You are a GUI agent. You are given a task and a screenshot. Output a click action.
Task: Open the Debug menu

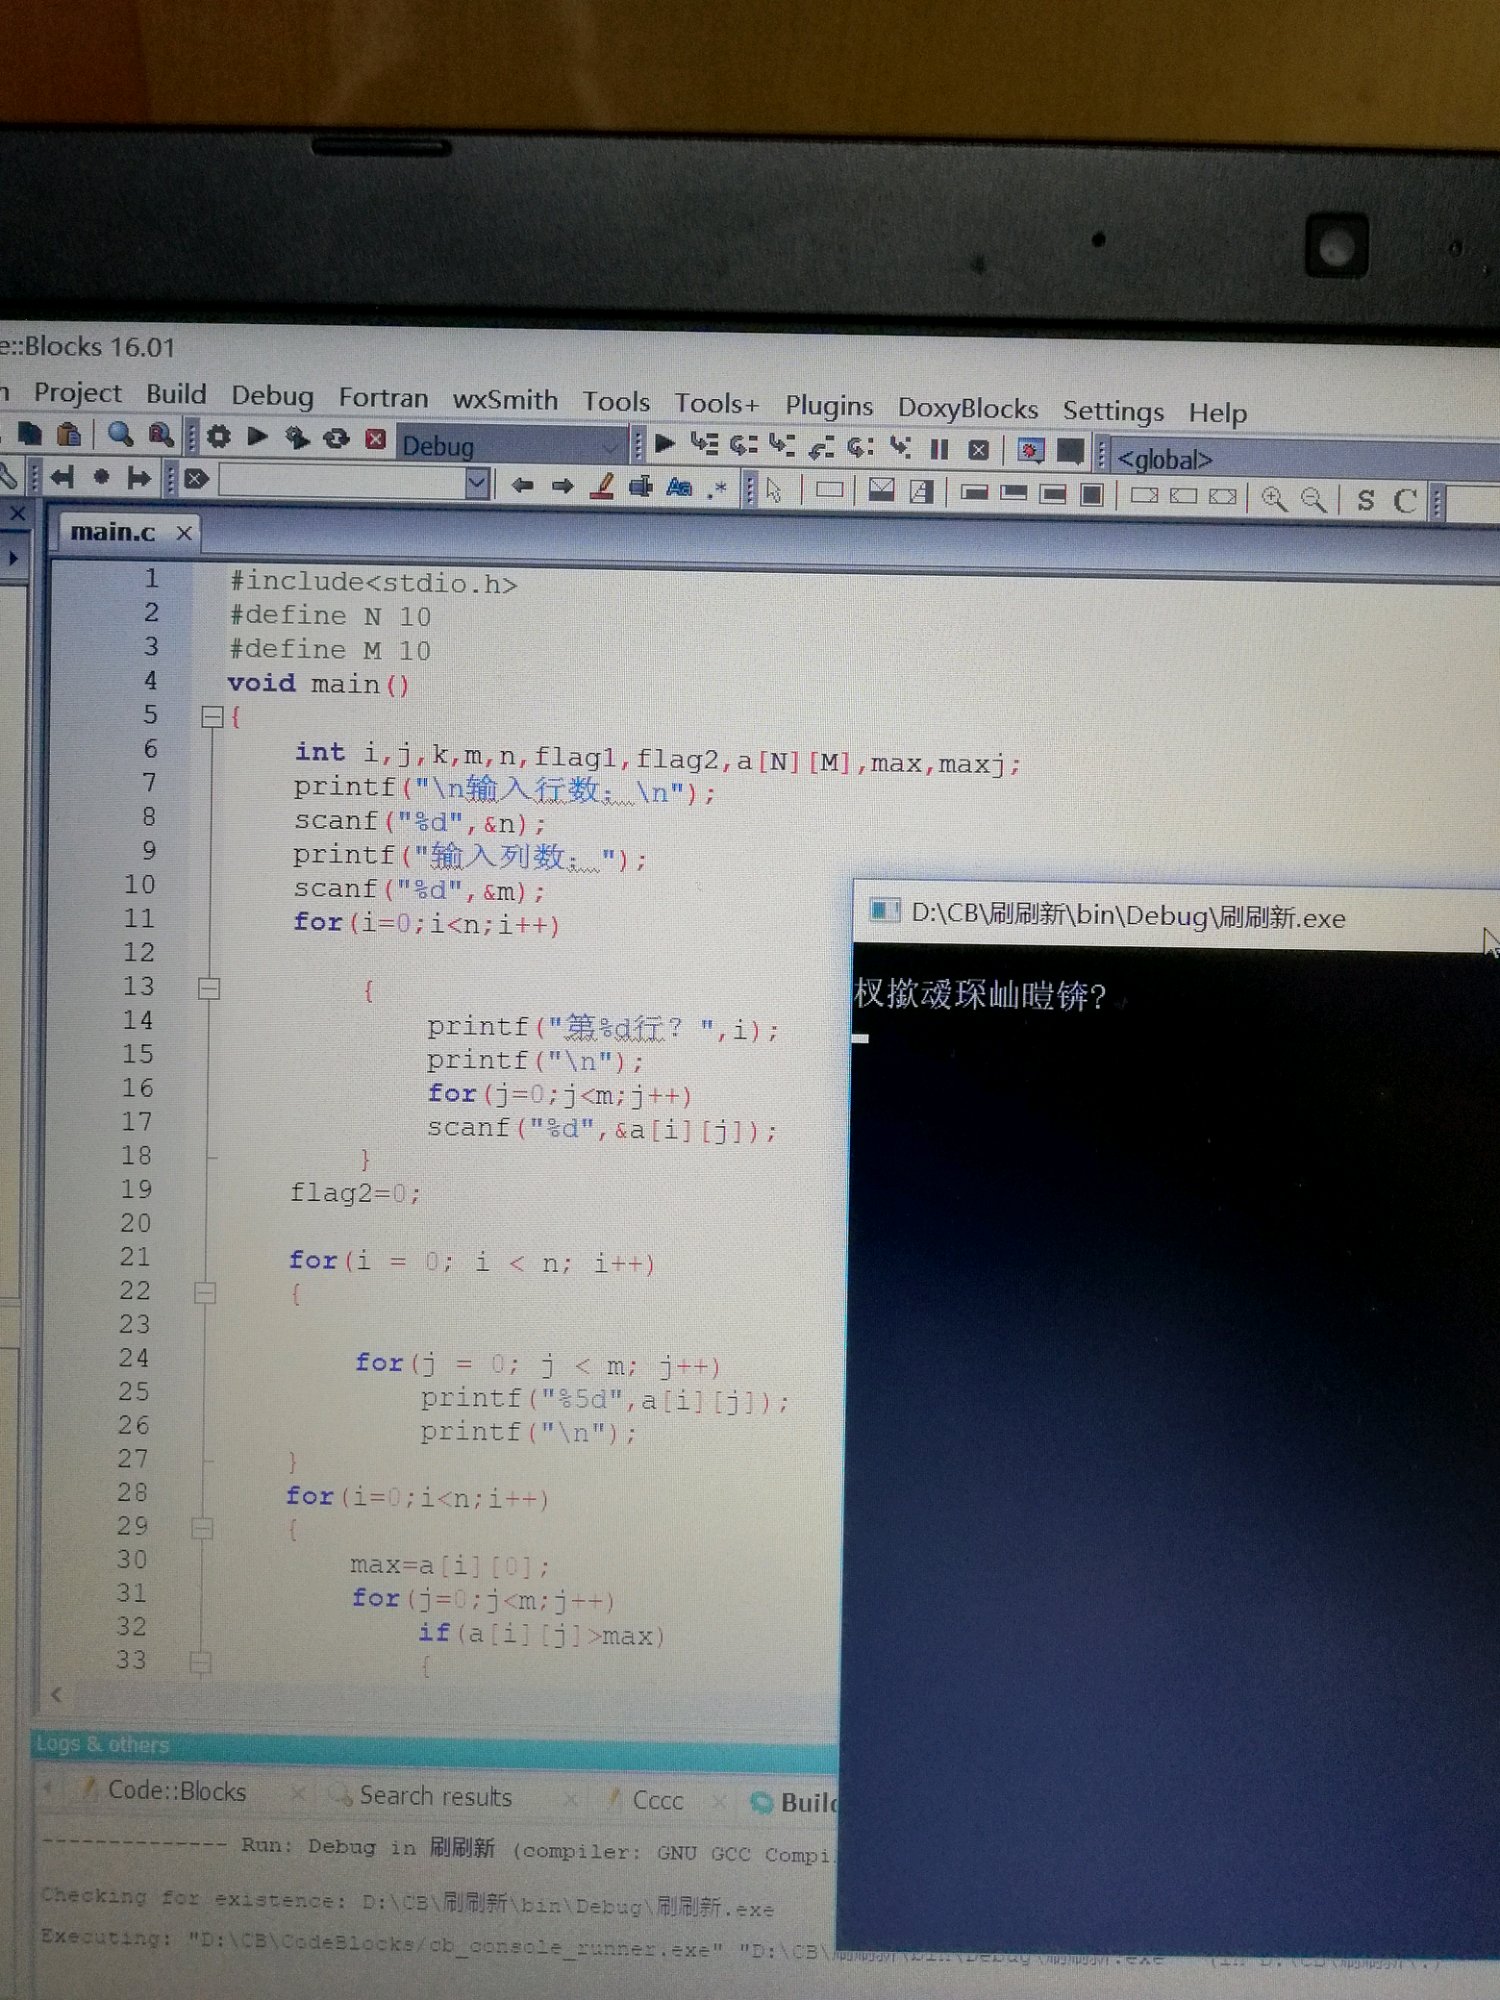click(x=272, y=396)
